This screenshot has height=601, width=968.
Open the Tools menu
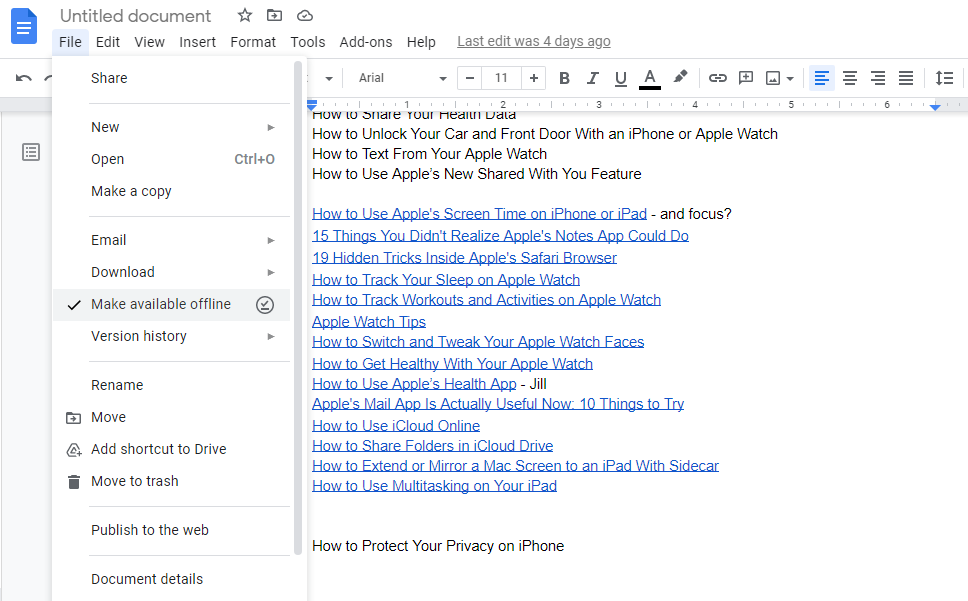pos(307,42)
